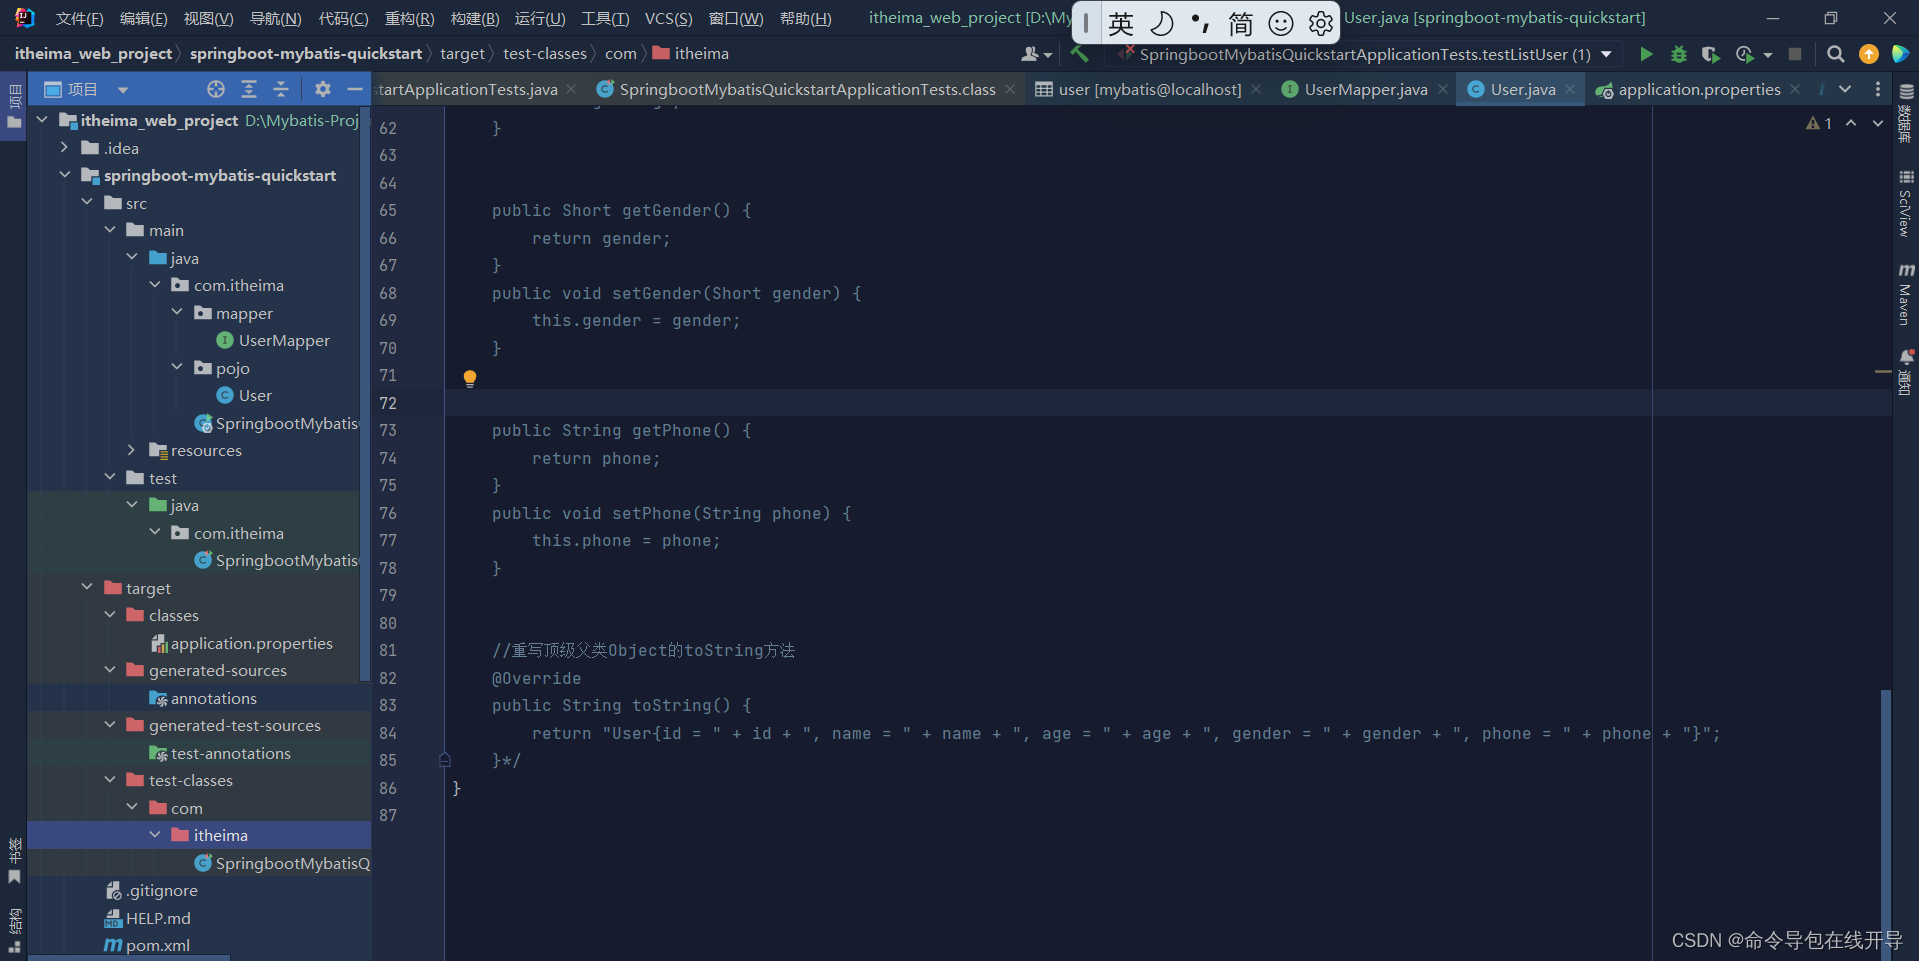Viewport: 1919px width, 961px height.
Task: Click the warning indicator showing 1 problem
Action: [1819, 123]
